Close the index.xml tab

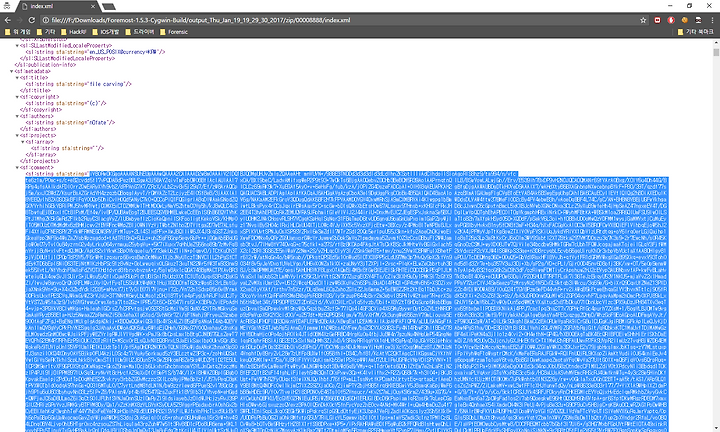[93, 6]
